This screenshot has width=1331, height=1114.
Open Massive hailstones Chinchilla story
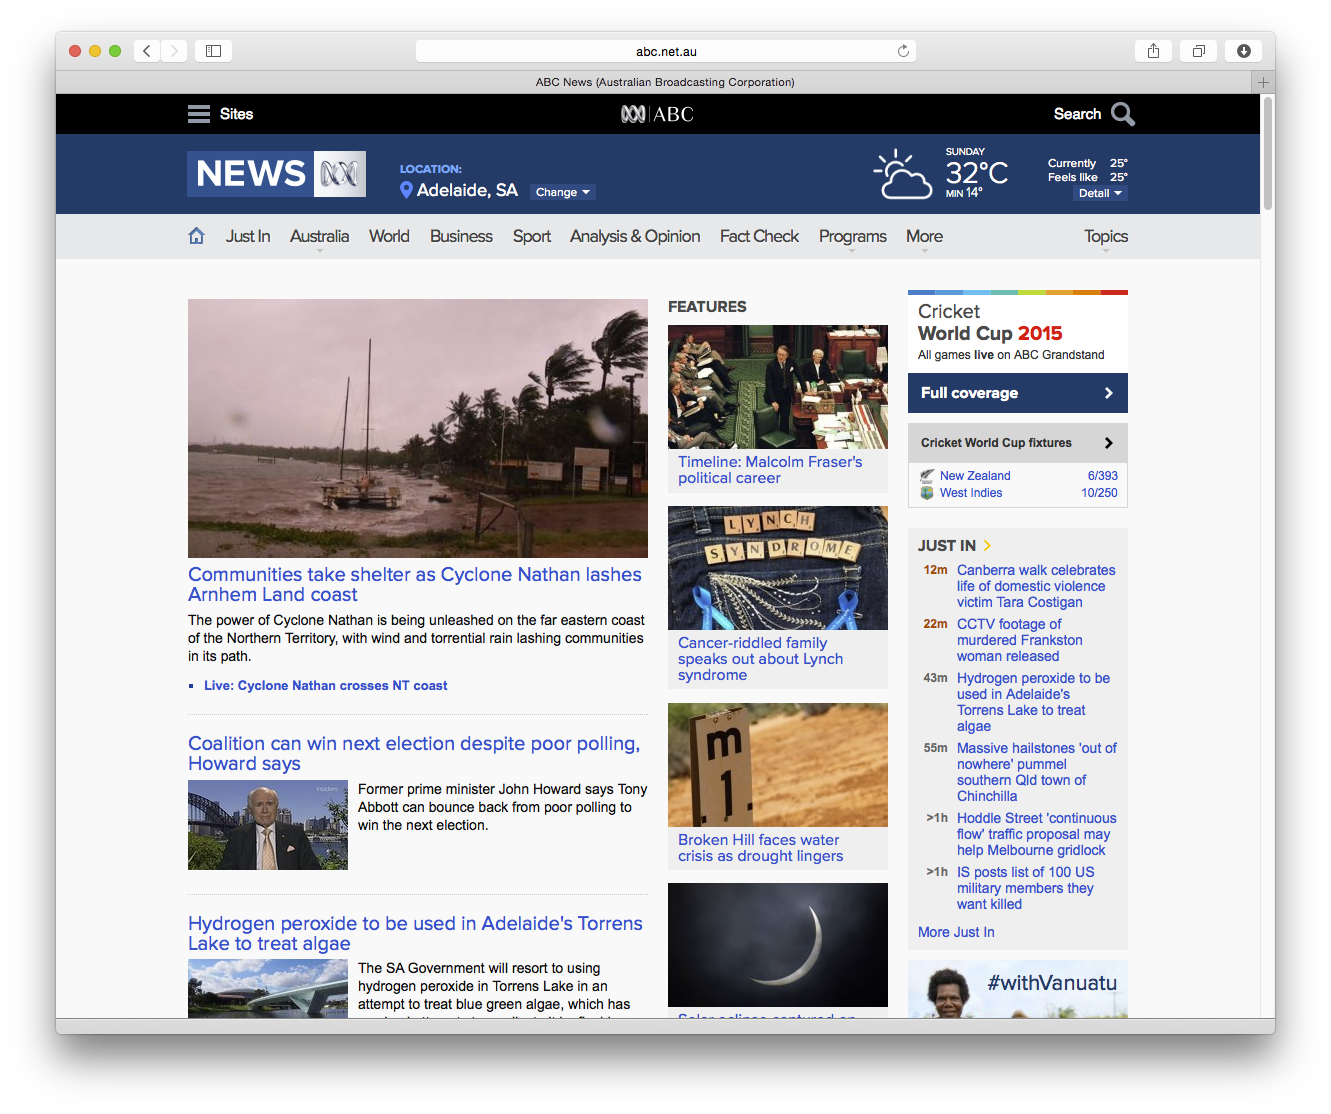point(1037,772)
